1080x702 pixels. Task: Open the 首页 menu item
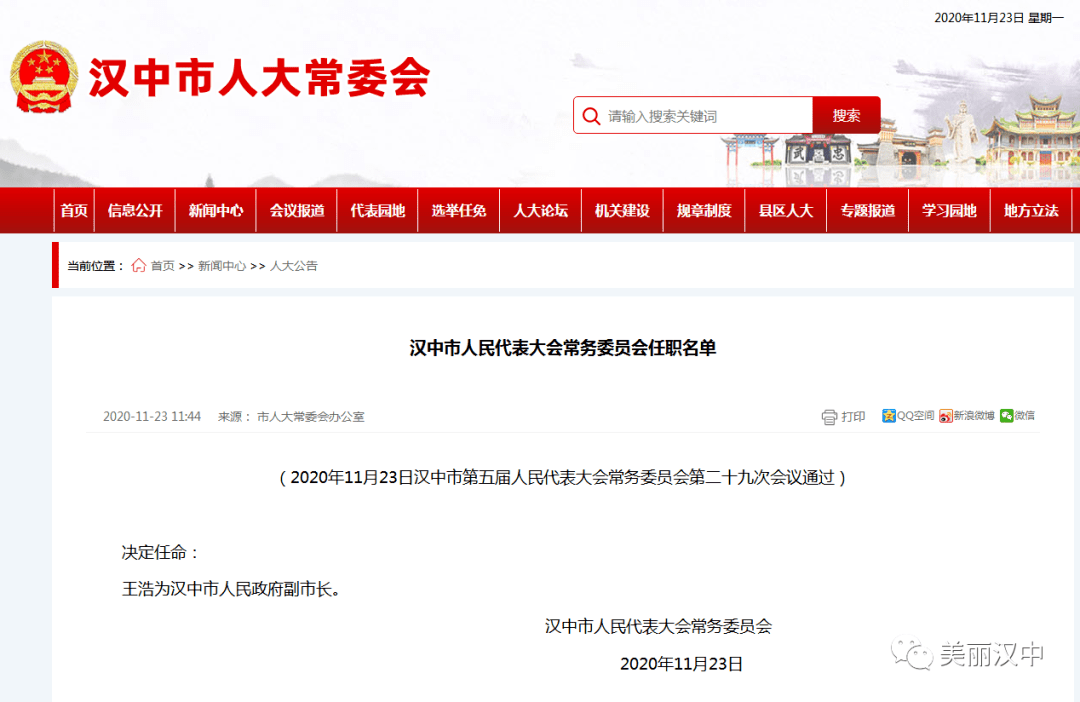click(x=74, y=210)
